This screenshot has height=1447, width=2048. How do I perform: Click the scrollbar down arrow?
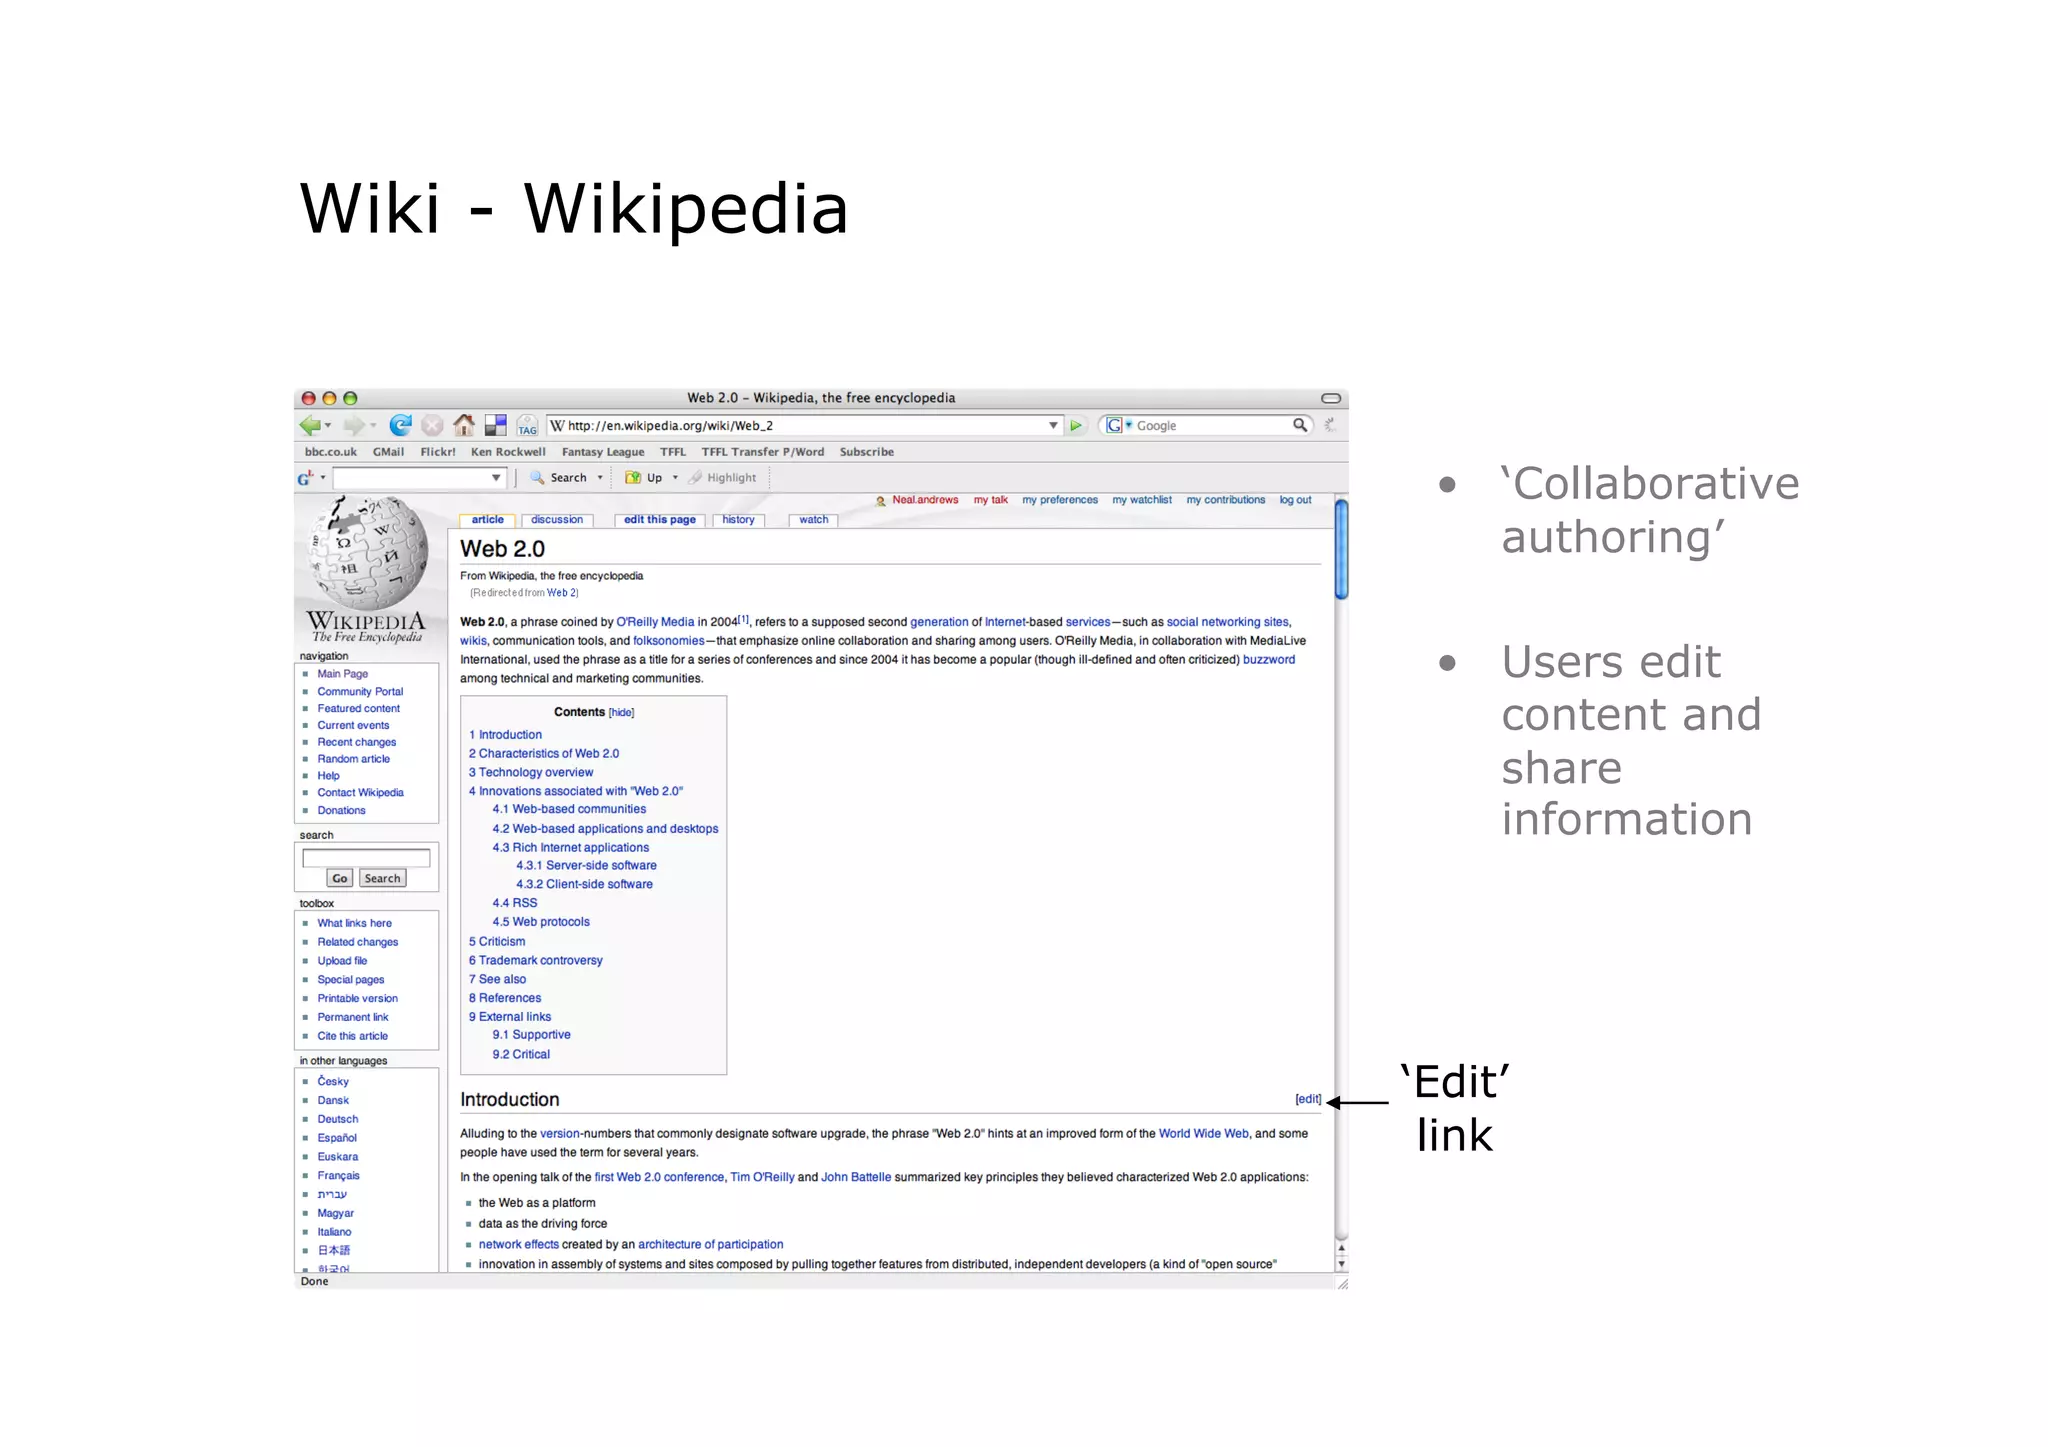tap(1341, 1264)
